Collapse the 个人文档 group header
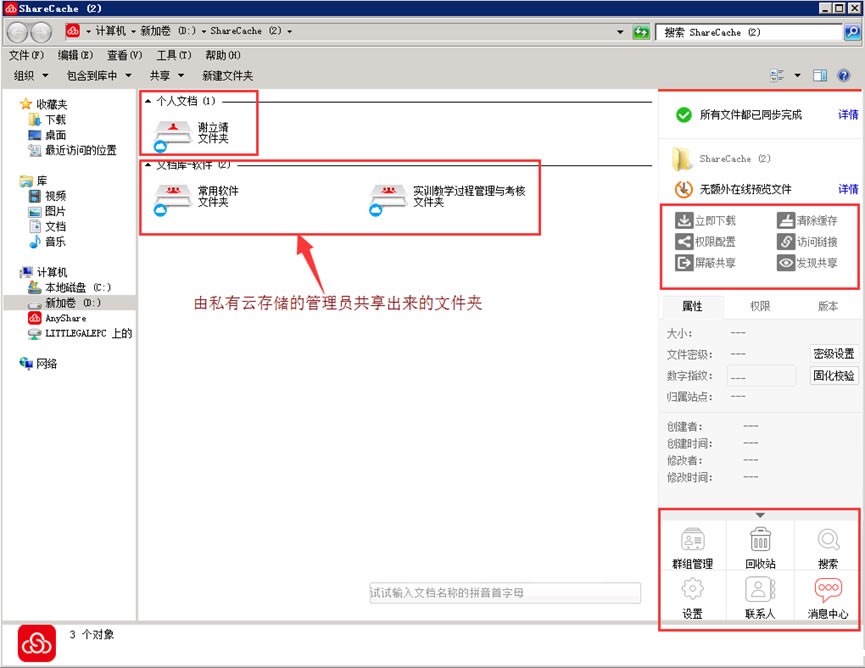Image resolution: width=865 pixels, height=668 pixels. (148, 101)
